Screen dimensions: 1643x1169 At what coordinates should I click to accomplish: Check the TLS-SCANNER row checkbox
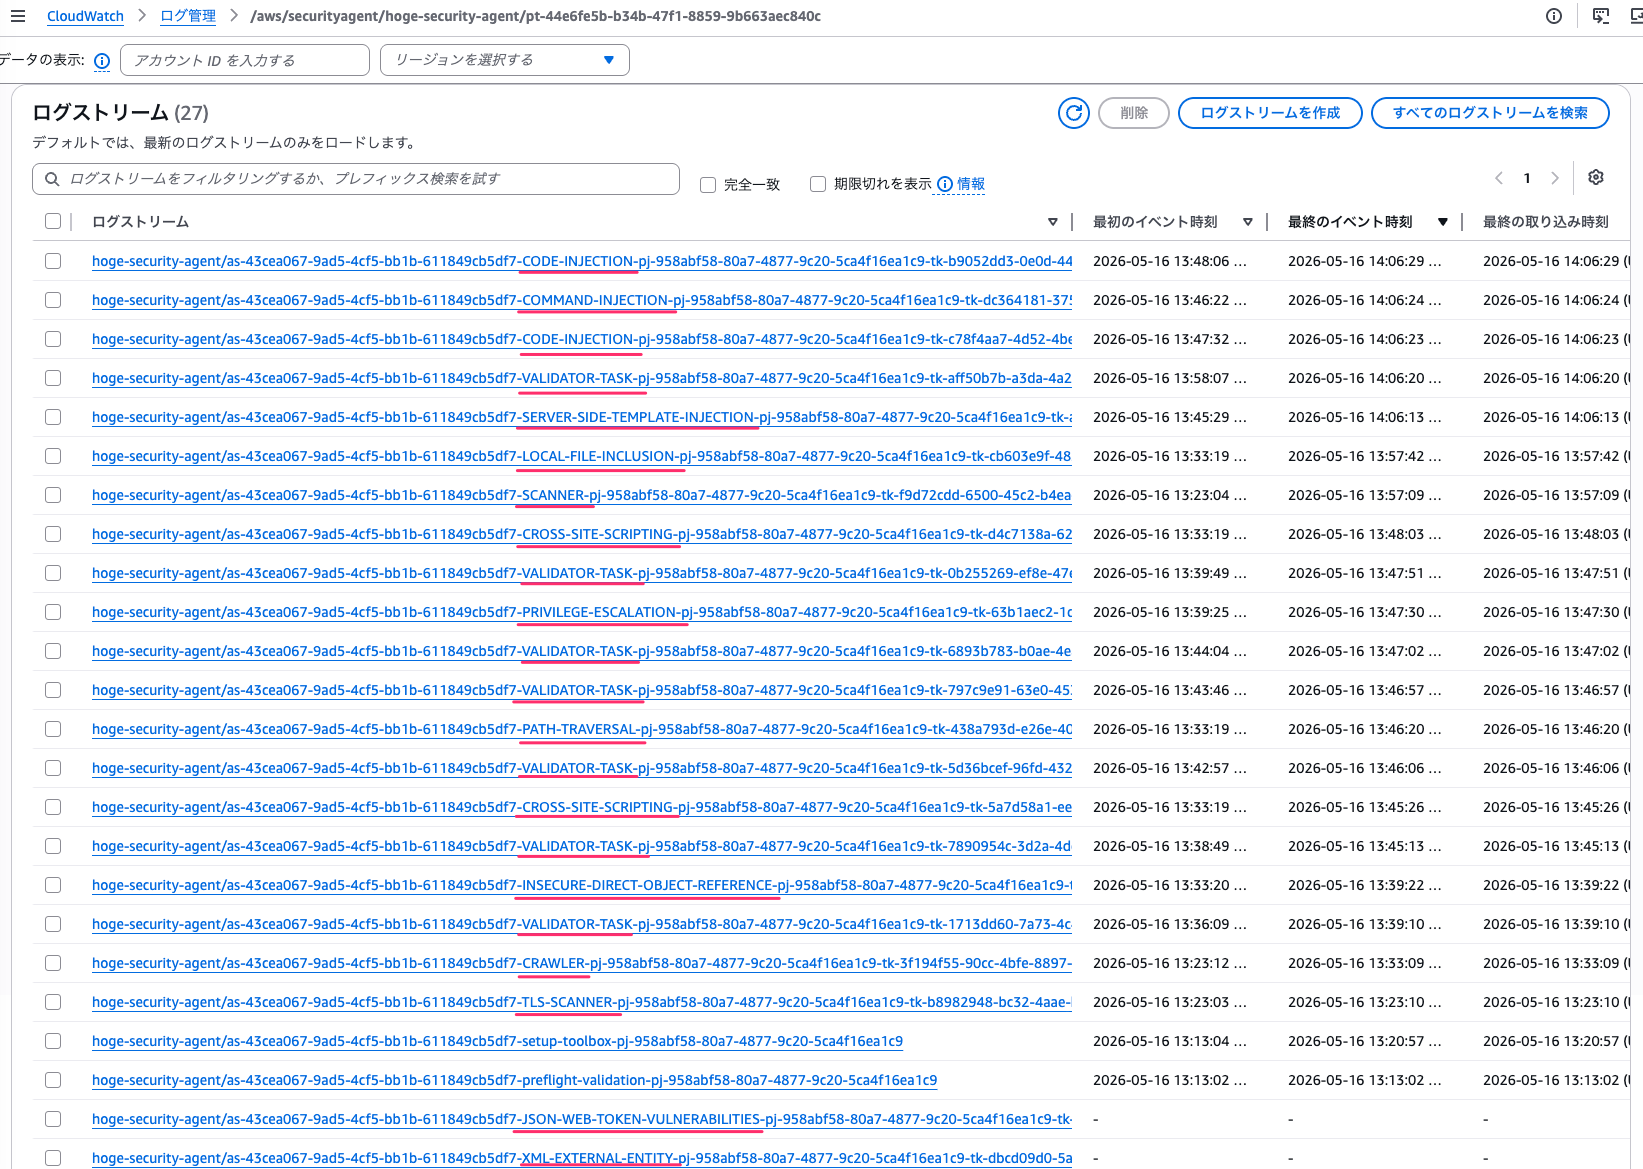[x=53, y=1002]
